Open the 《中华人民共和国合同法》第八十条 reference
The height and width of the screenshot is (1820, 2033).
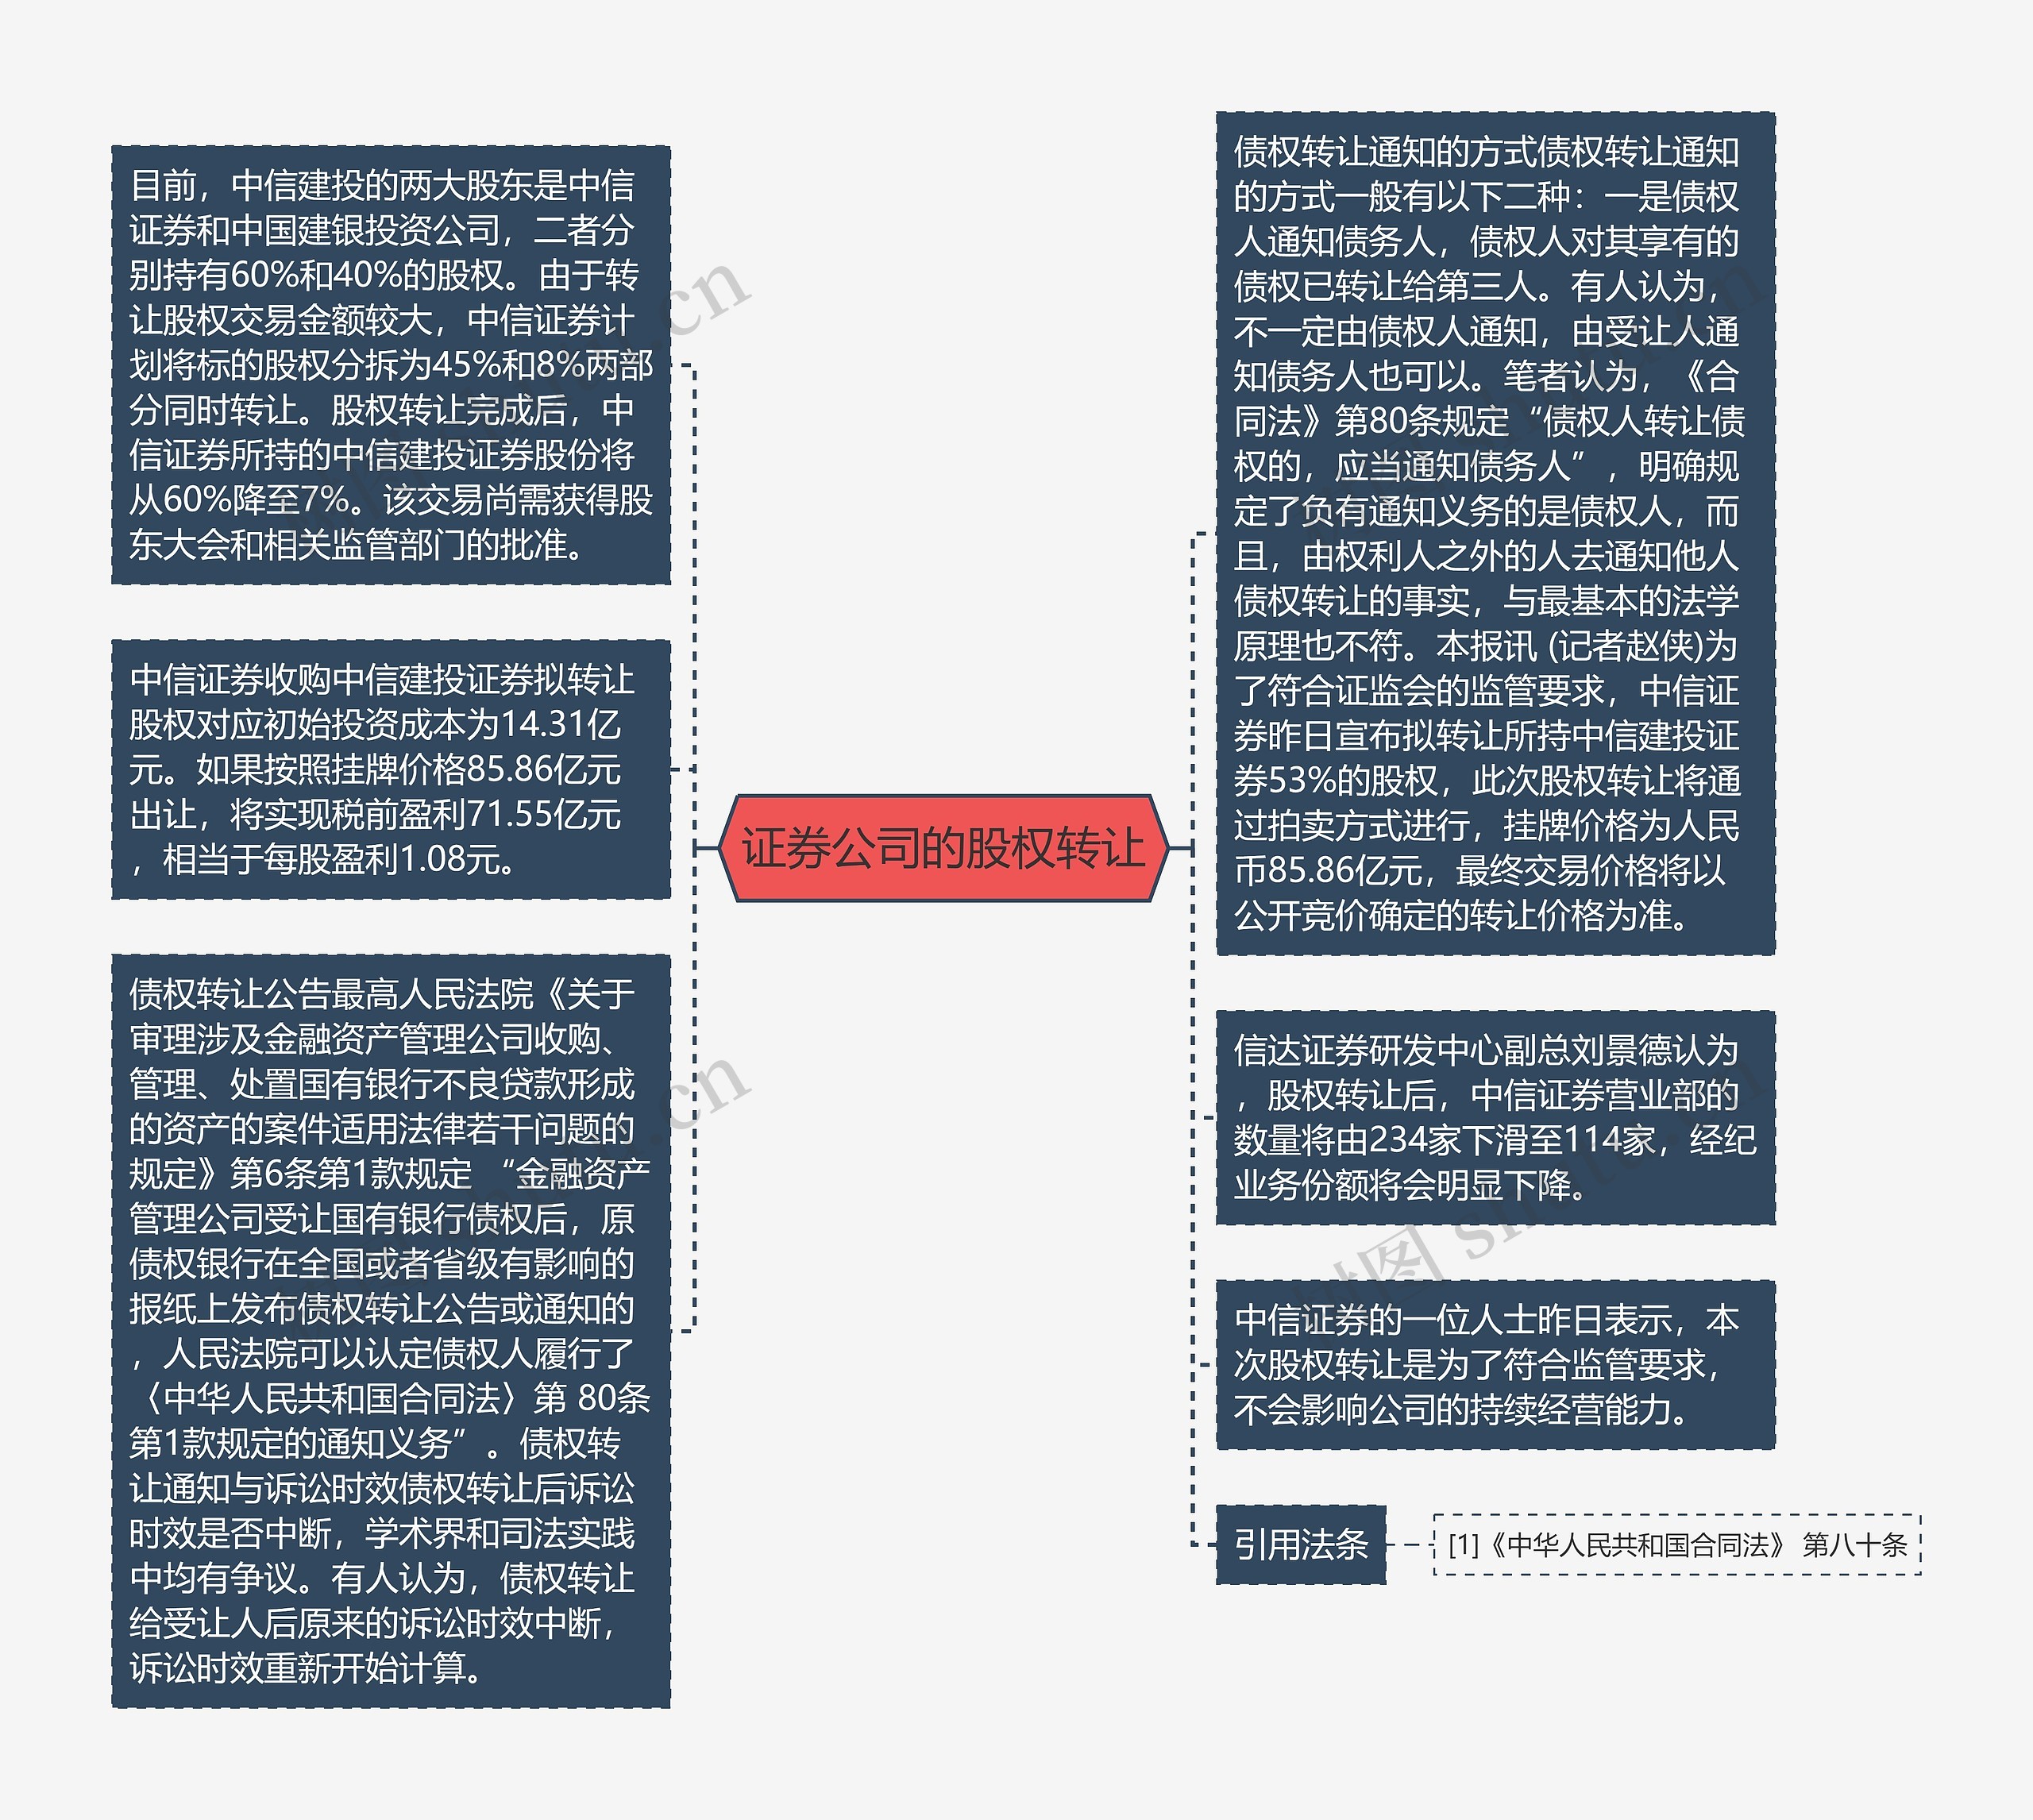pyautogui.click(x=1677, y=1545)
